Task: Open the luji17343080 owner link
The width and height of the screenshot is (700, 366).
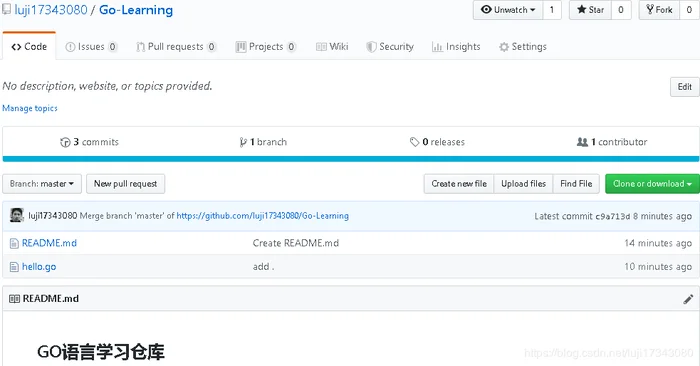Action: point(51,10)
